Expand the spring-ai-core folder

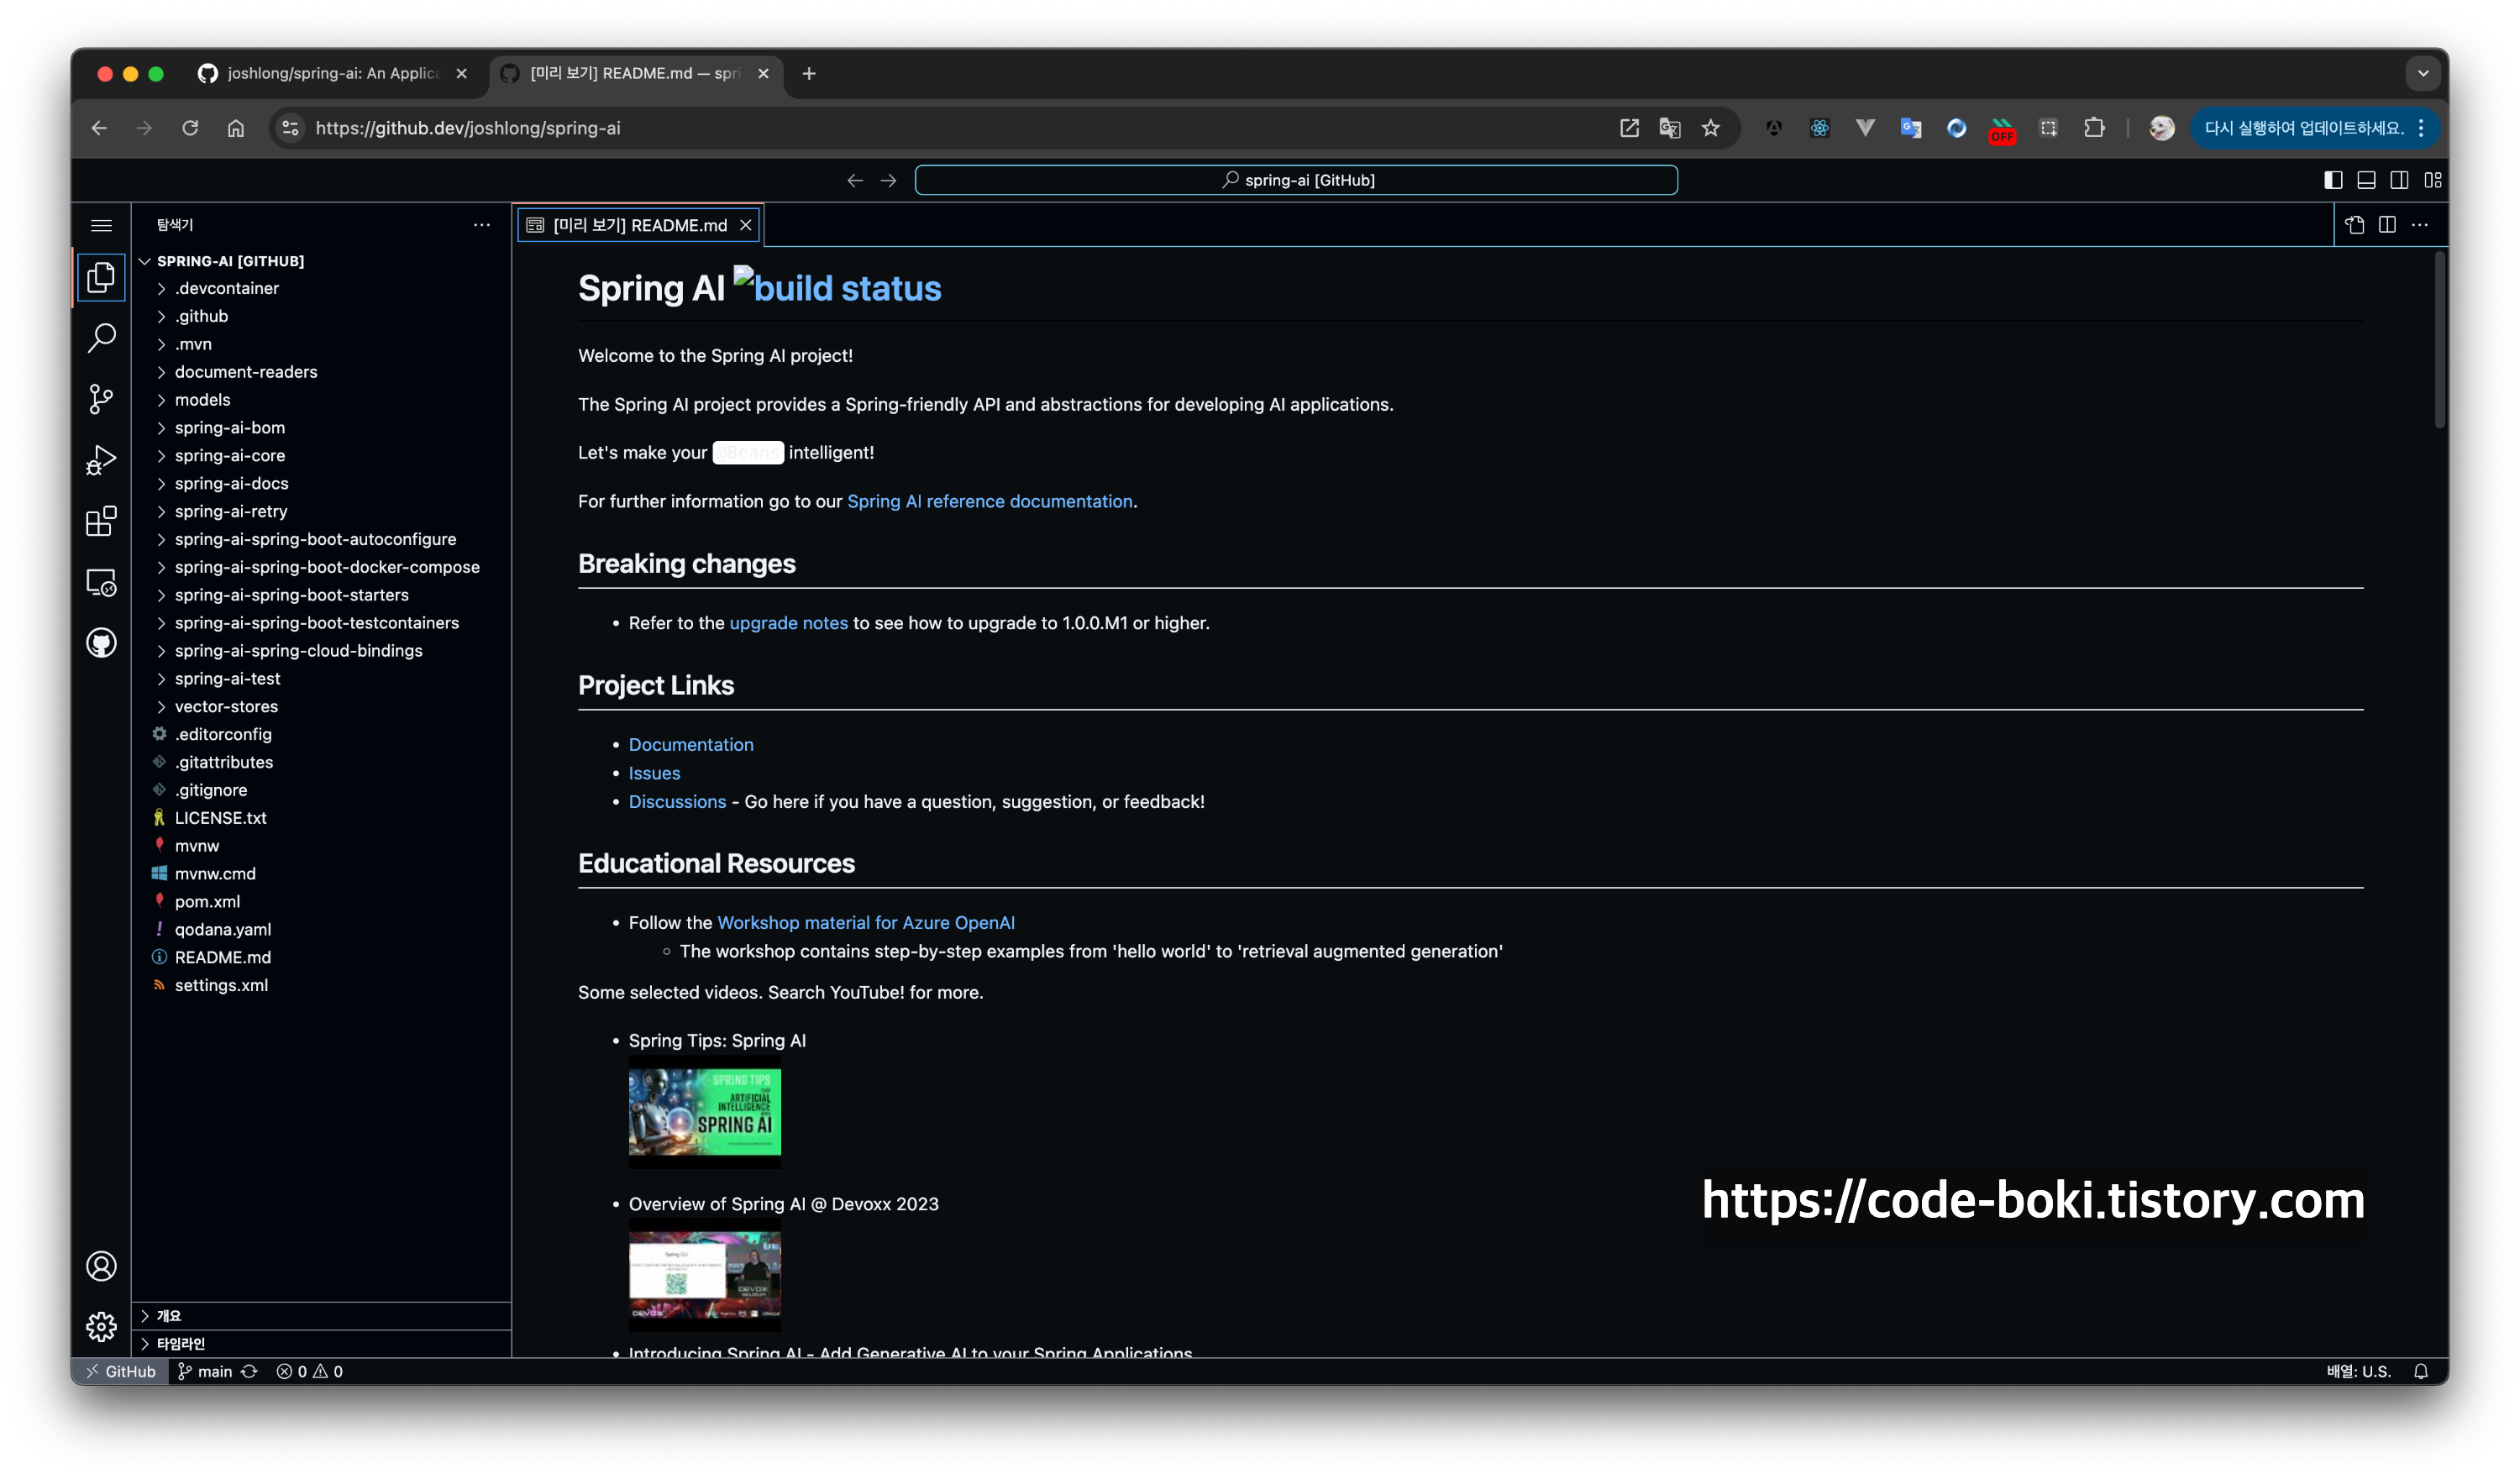tap(229, 455)
